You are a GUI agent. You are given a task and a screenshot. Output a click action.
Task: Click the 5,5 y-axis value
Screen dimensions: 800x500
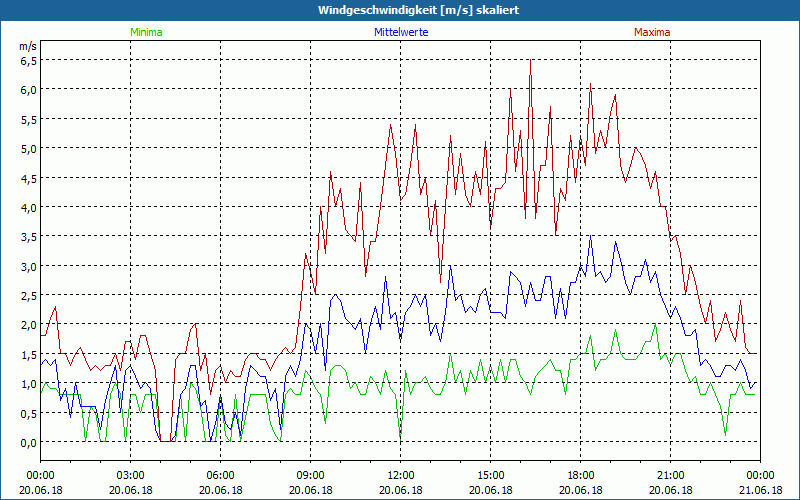29,119
